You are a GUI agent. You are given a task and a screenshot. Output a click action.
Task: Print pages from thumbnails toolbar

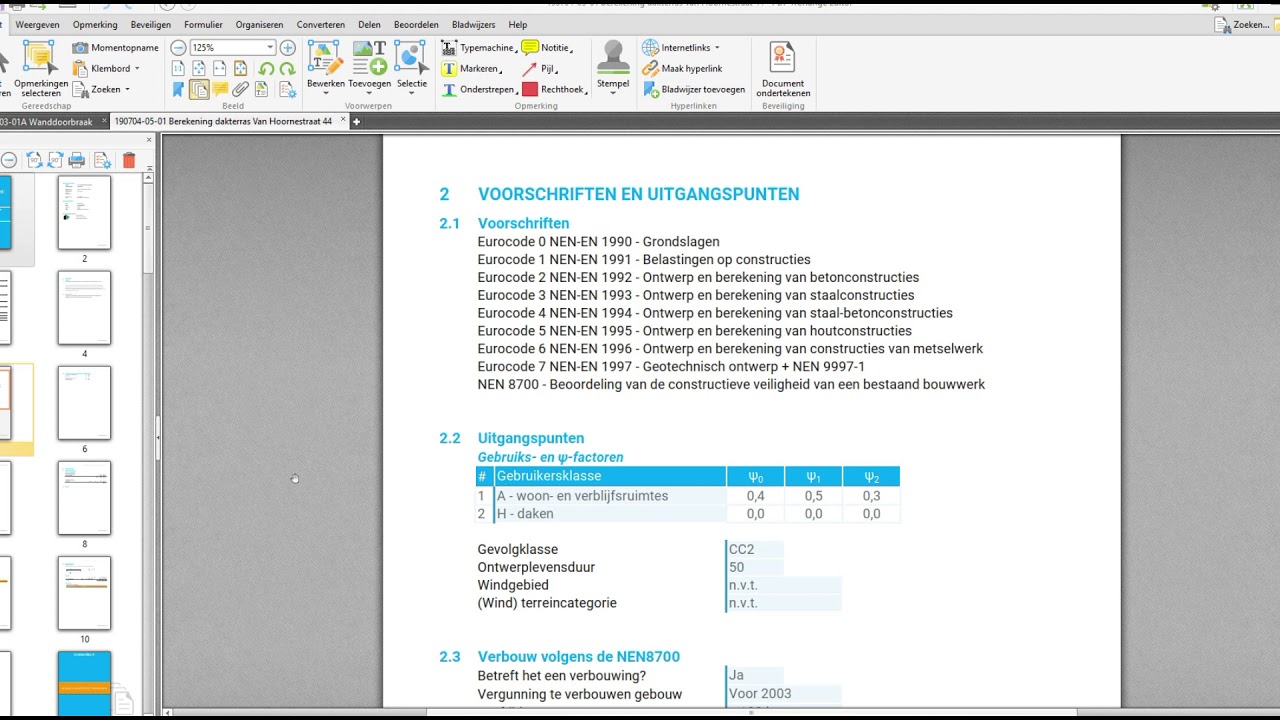(76, 160)
